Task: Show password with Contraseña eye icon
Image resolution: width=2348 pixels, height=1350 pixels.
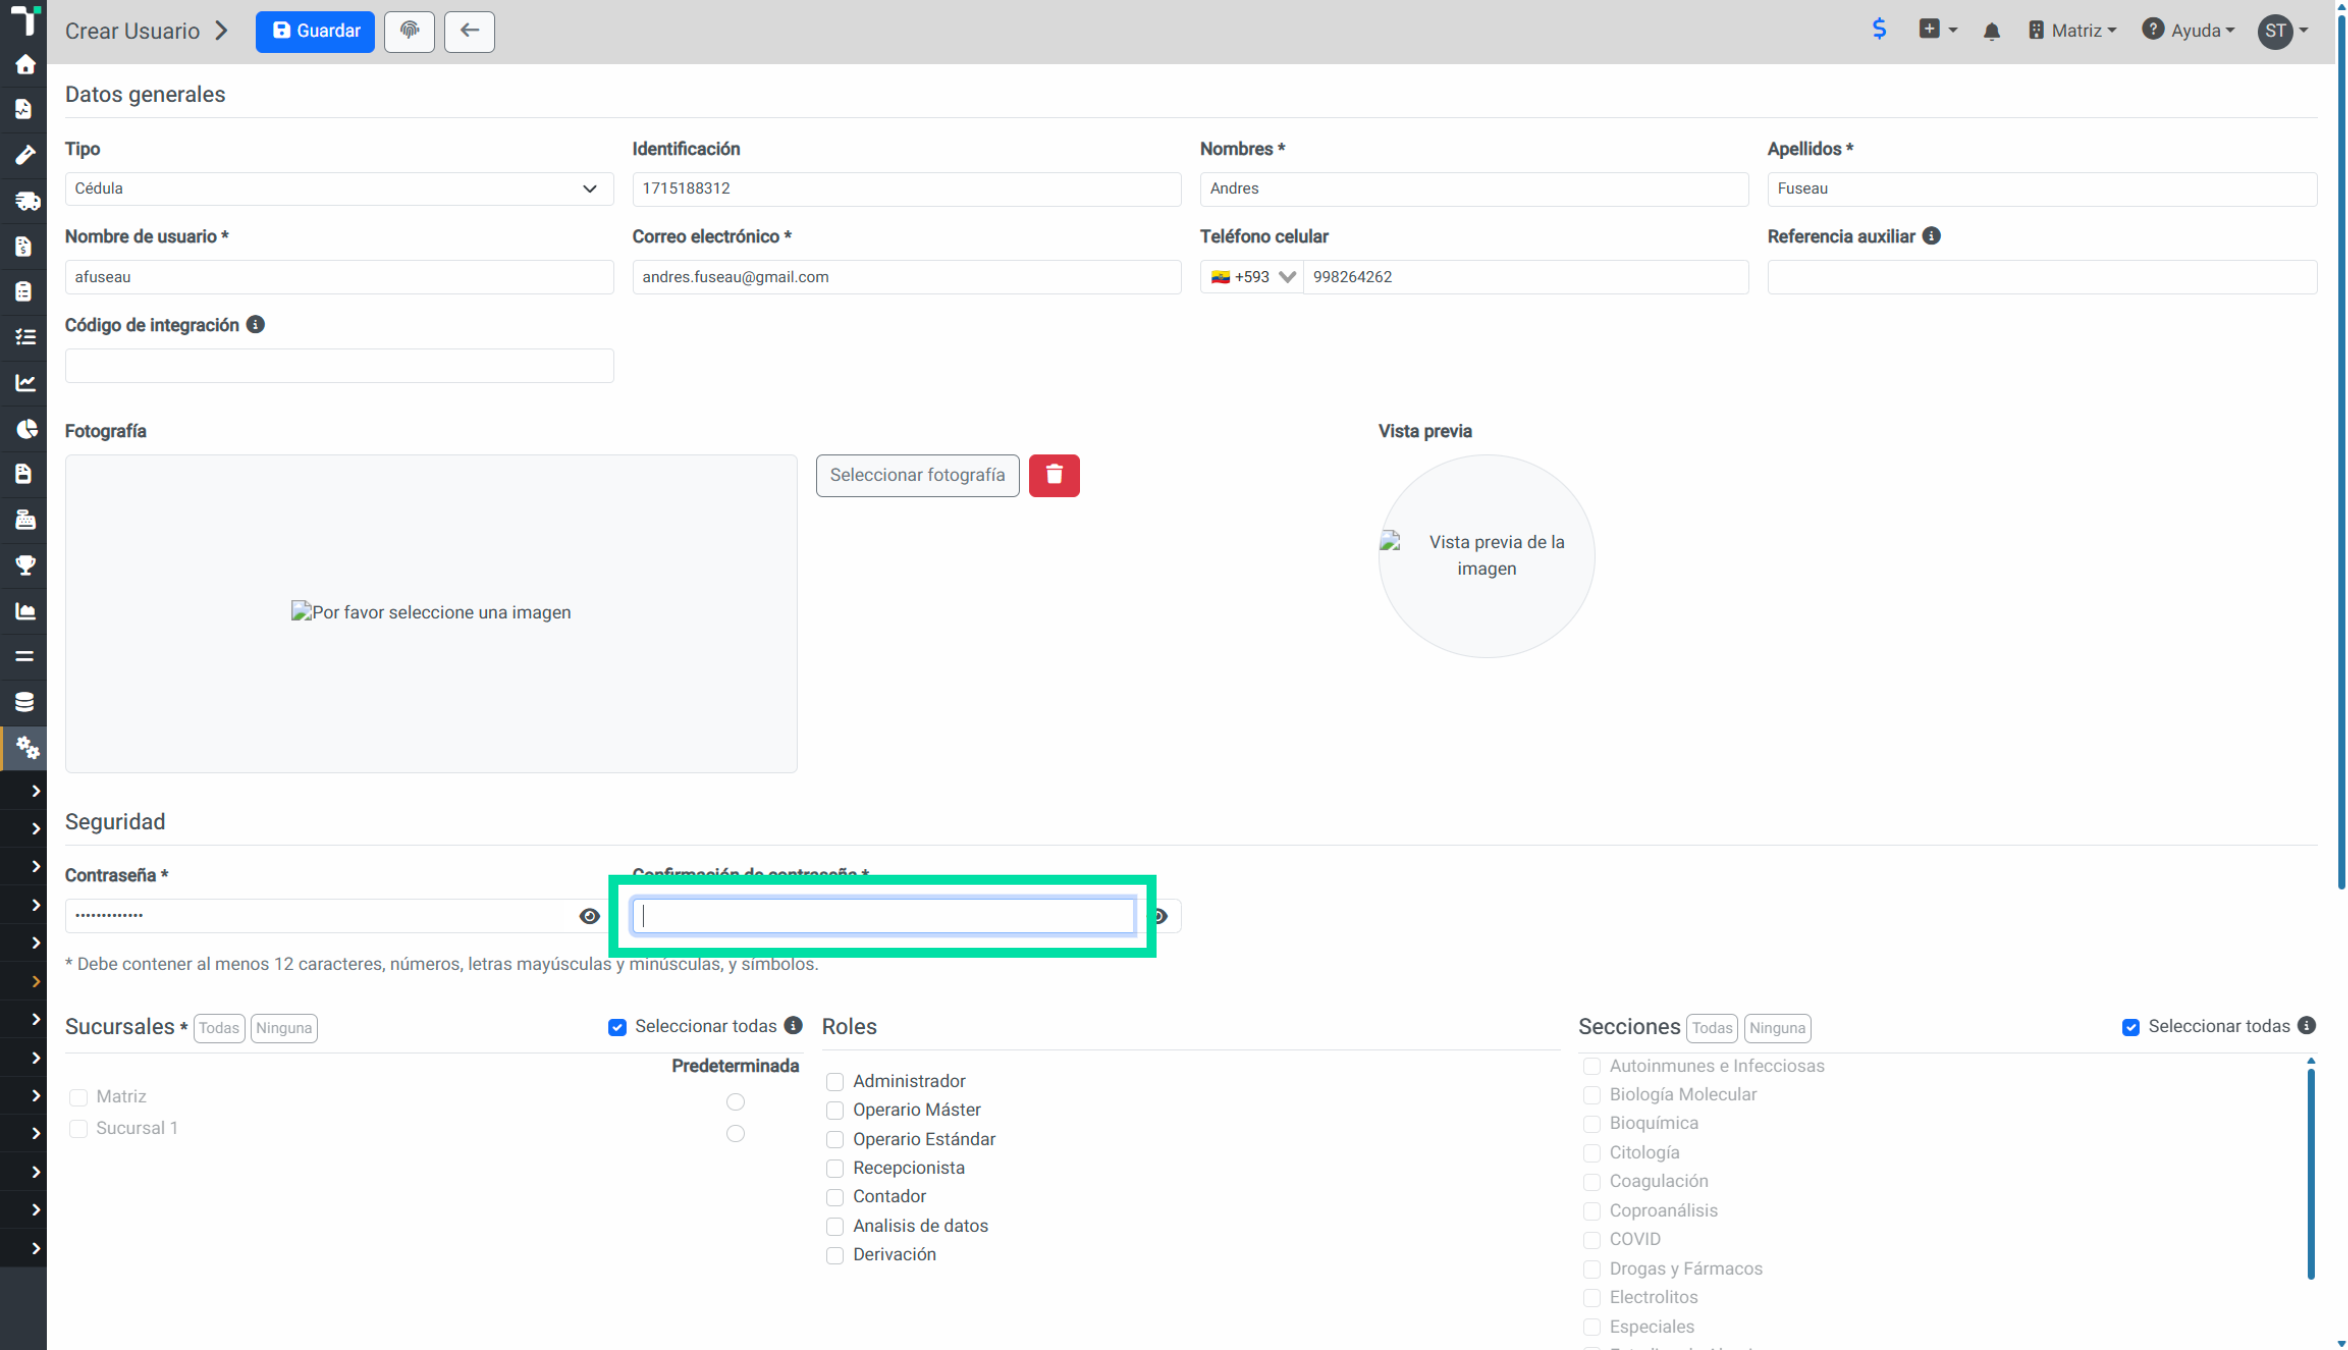Action: coord(589,916)
